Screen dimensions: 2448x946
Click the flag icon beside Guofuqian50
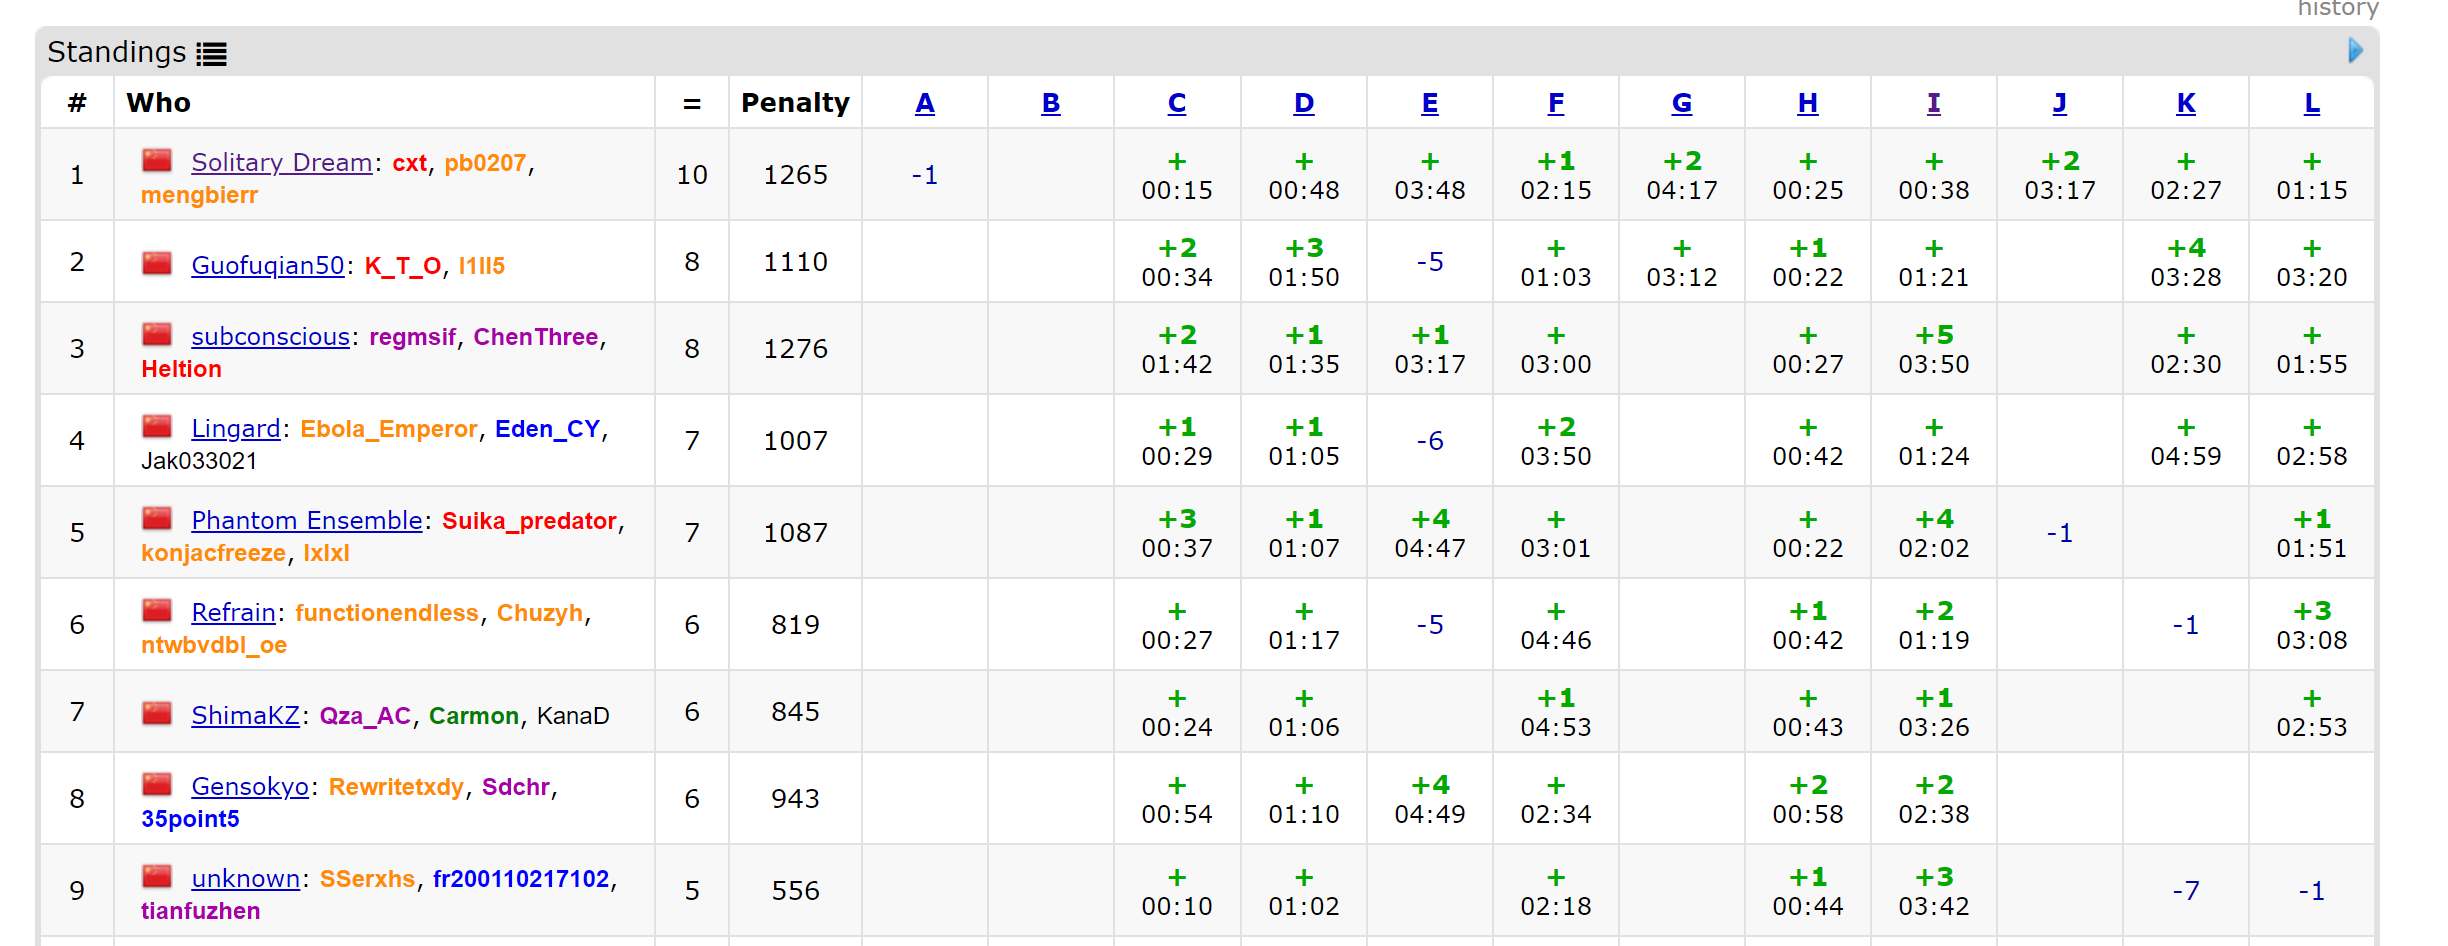point(157,263)
